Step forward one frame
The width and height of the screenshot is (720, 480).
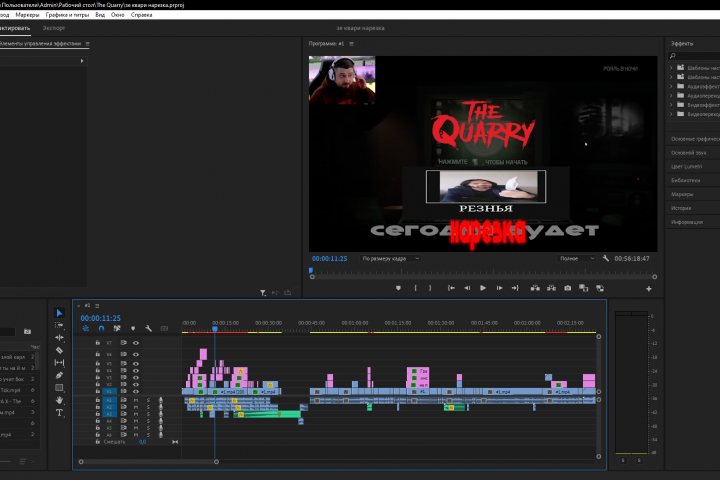tap(499, 288)
